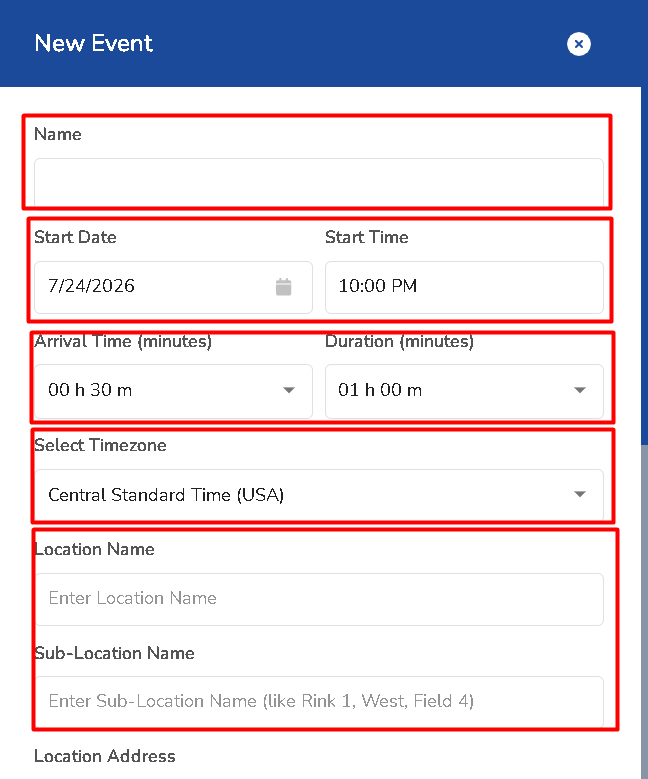Click the Sub-Location Name input field
The height and width of the screenshot is (779, 648).
click(319, 701)
